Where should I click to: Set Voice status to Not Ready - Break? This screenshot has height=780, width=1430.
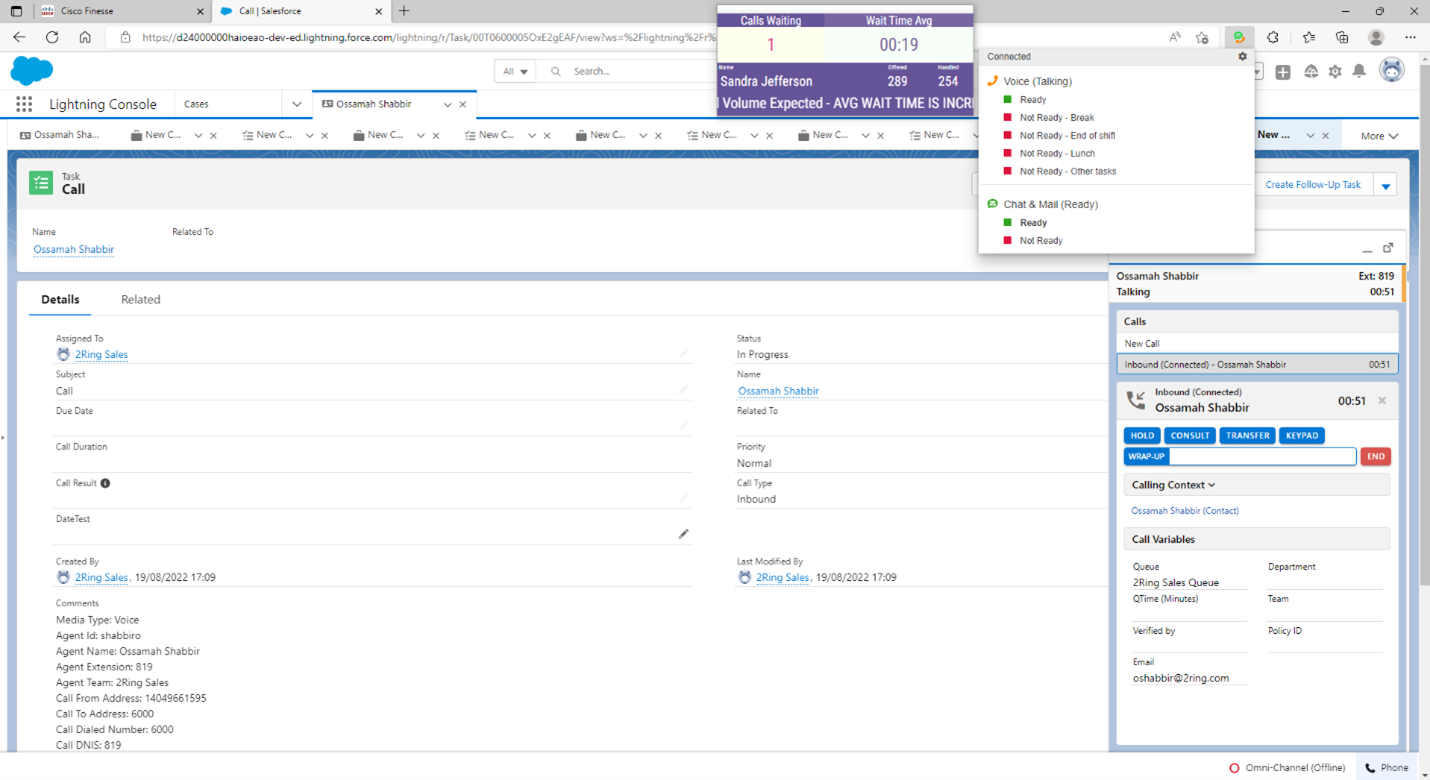coord(1056,118)
